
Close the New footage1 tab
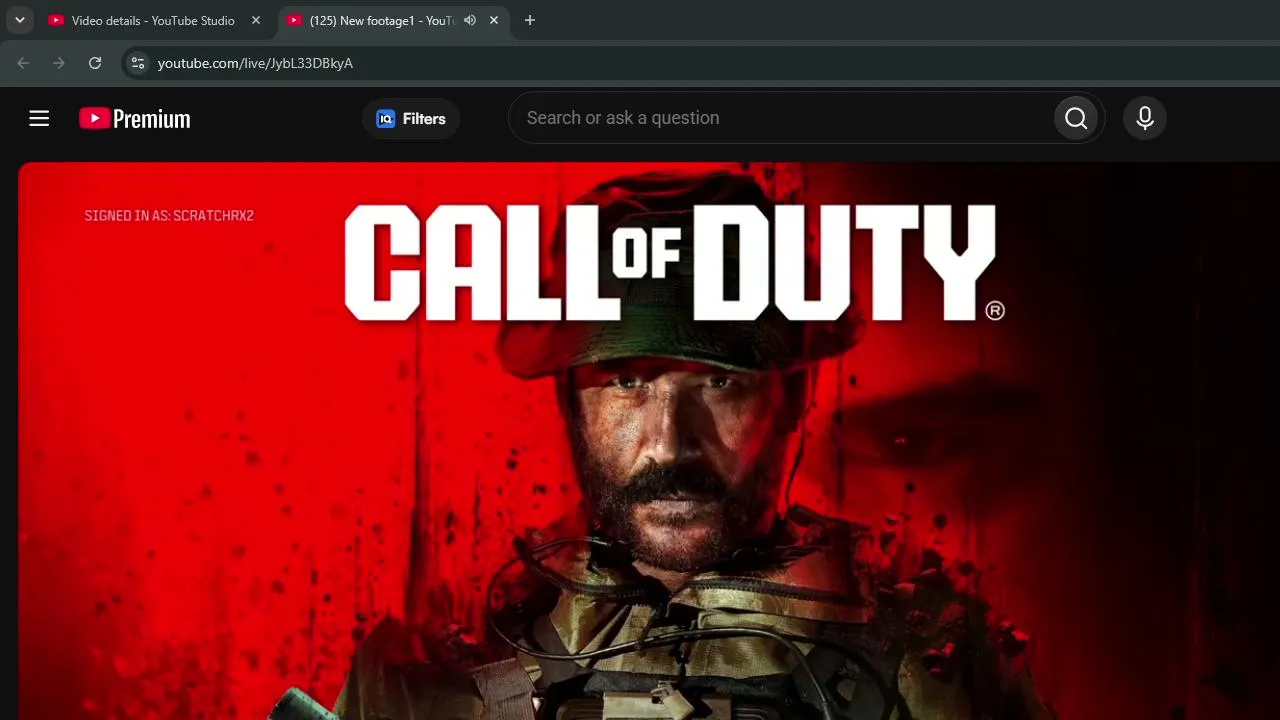point(494,20)
